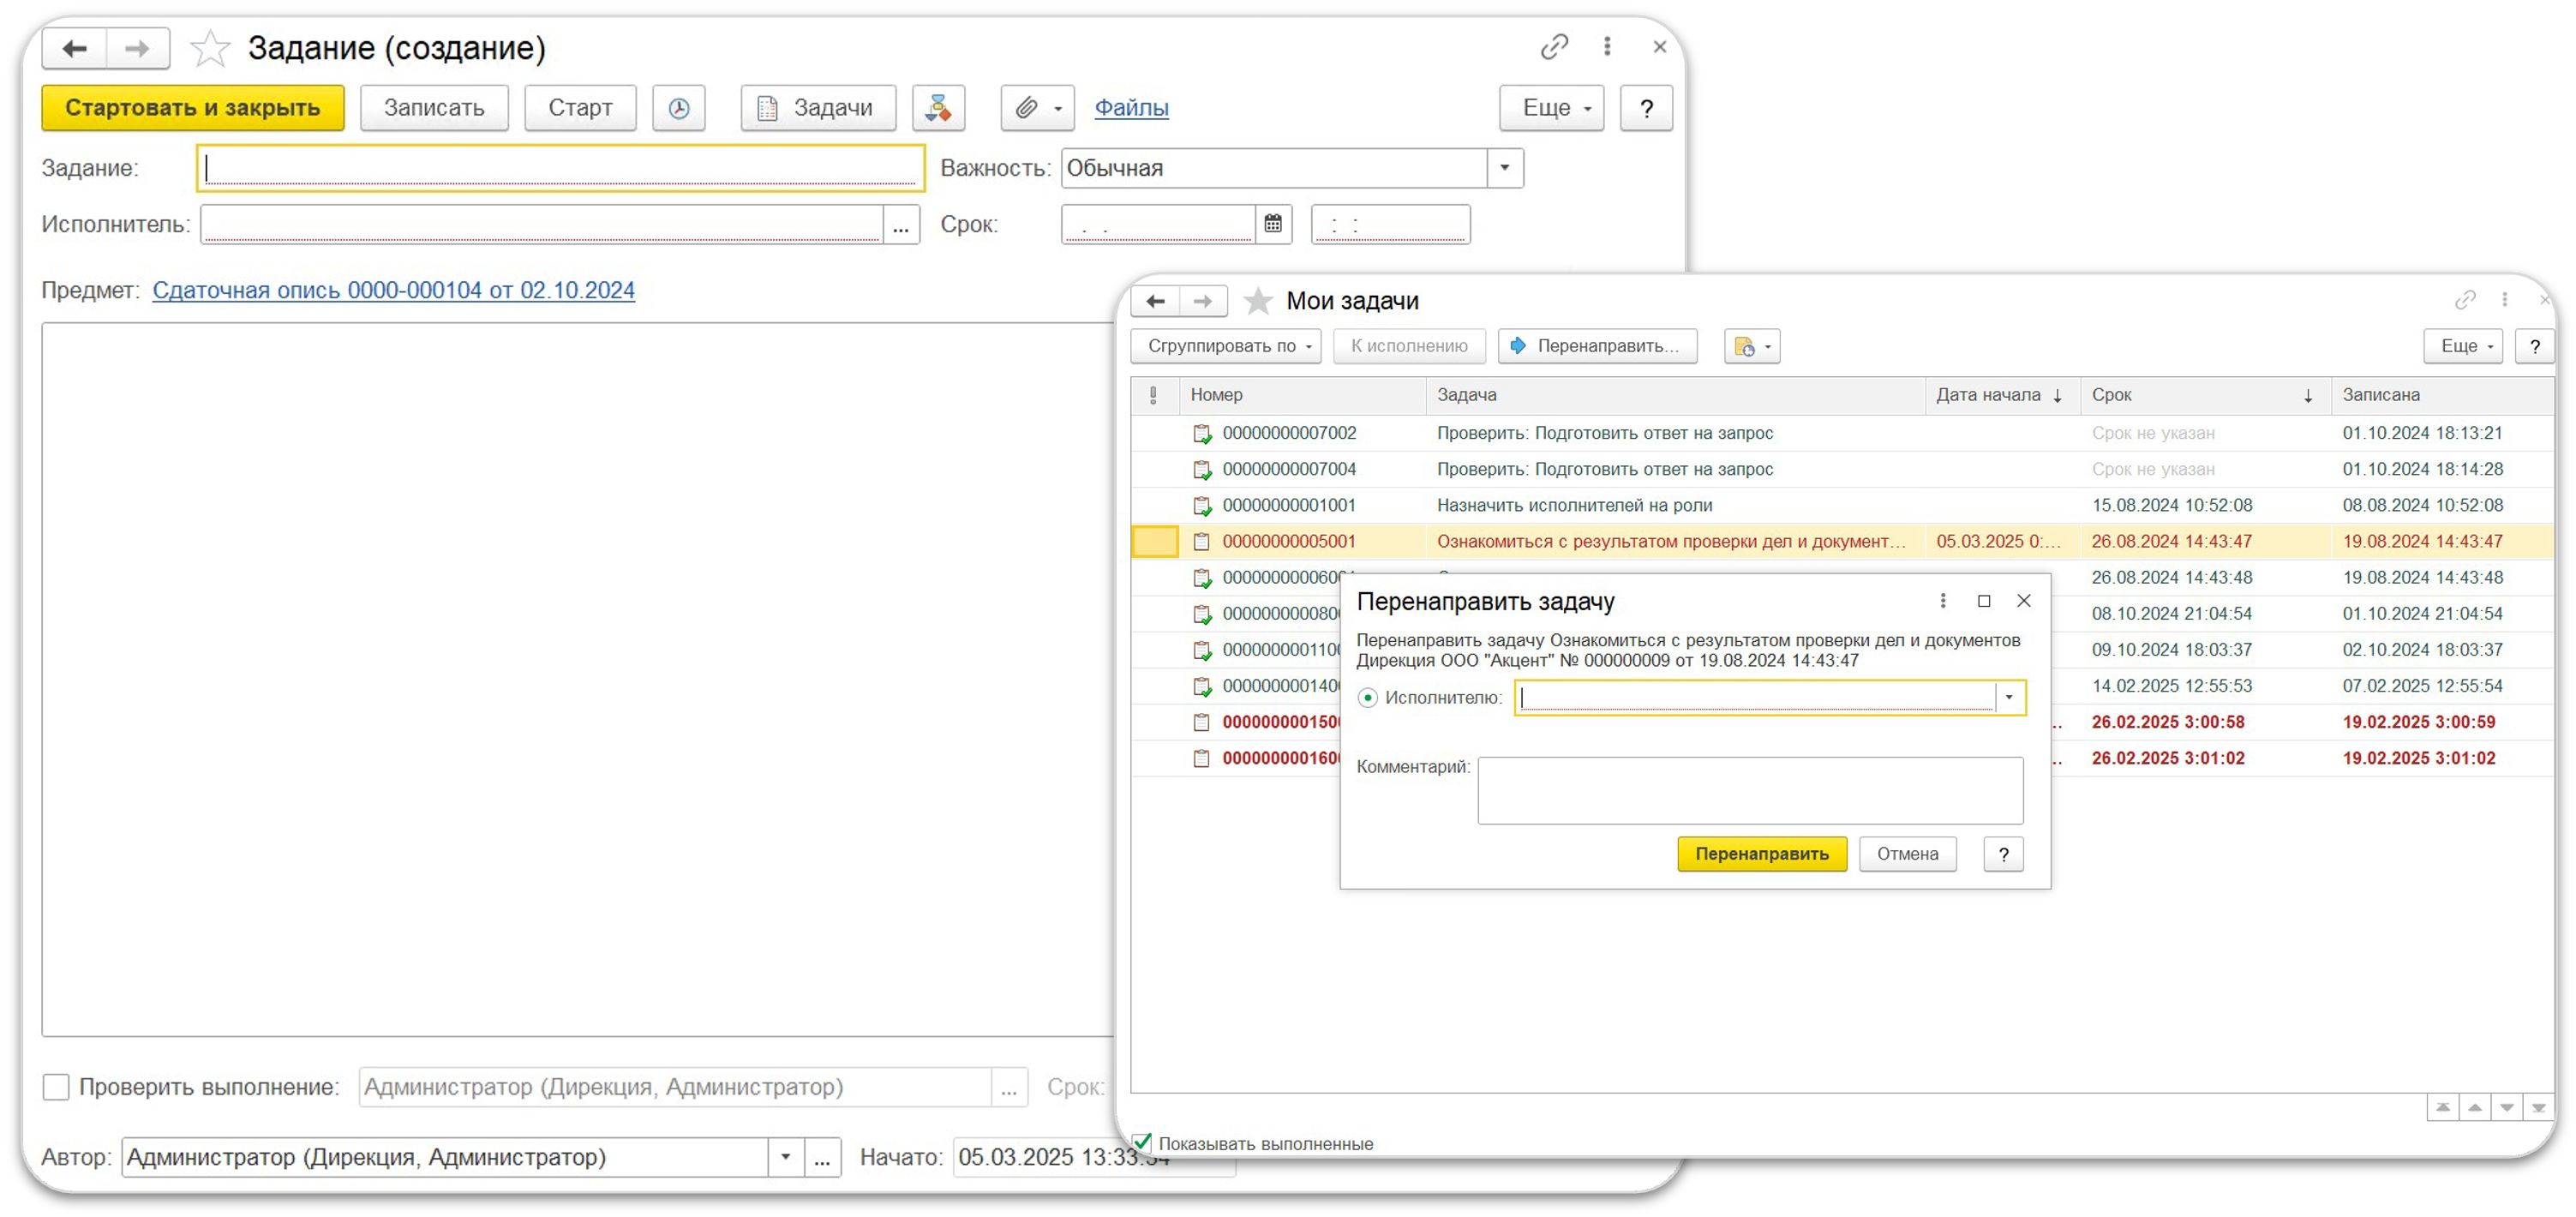
Task: Click the business process map icon button
Action: 938,108
